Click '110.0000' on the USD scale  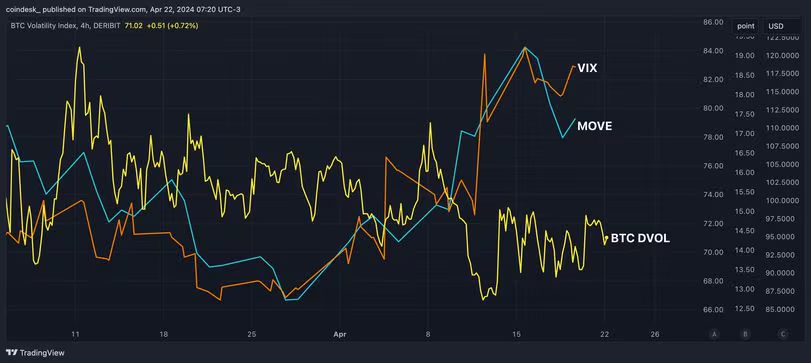click(x=782, y=128)
